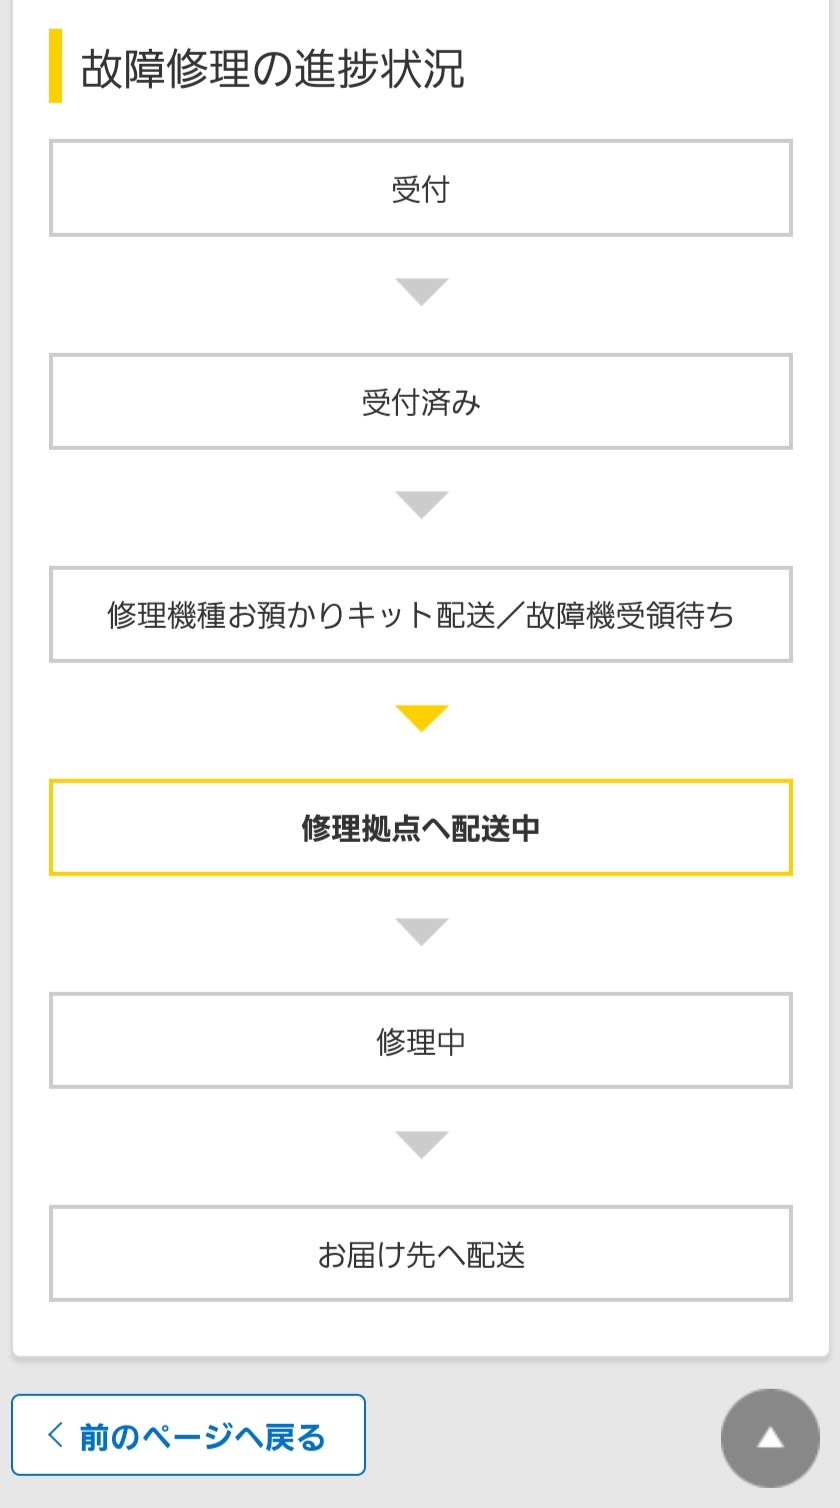This screenshot has height=1508, width=840.
Task: Click the left chevron in the back button
Action: click(56, 1436)
